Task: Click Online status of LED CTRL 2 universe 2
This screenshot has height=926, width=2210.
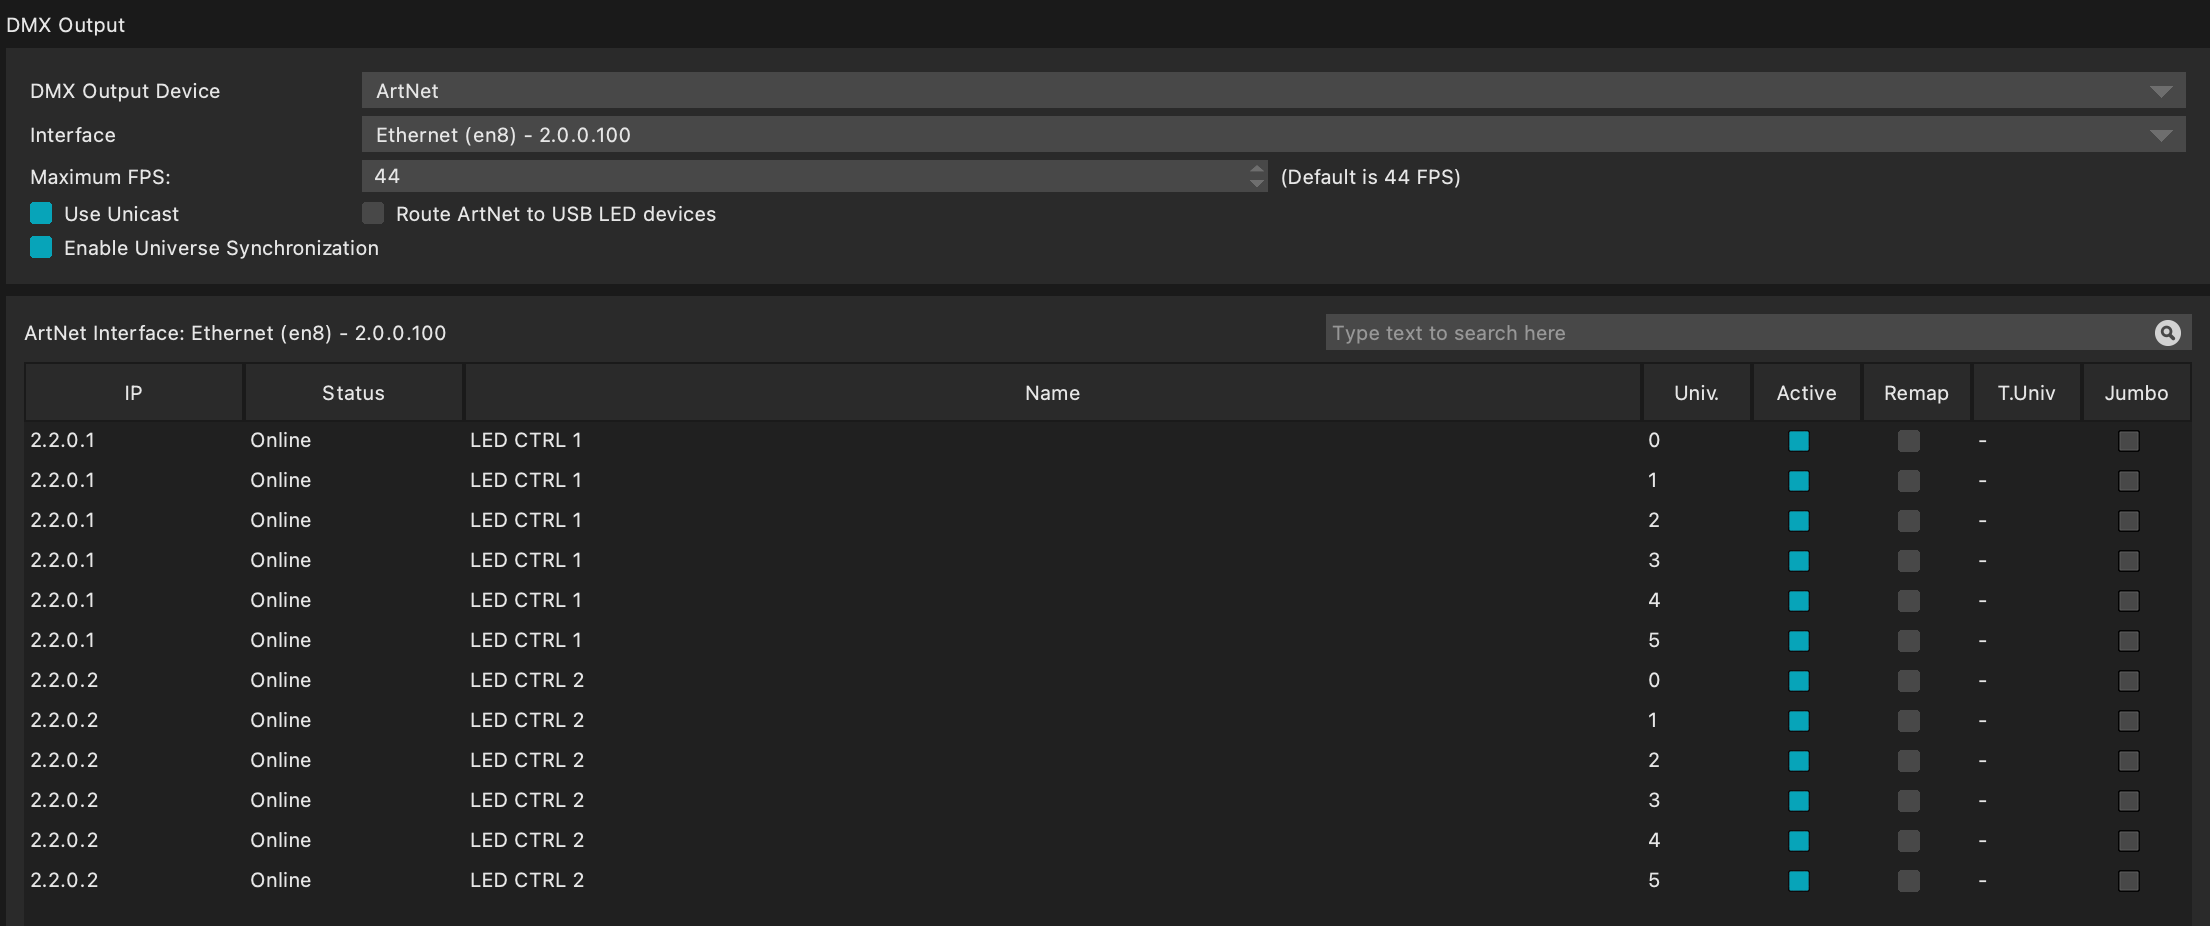Action: [x=280, y=760]
